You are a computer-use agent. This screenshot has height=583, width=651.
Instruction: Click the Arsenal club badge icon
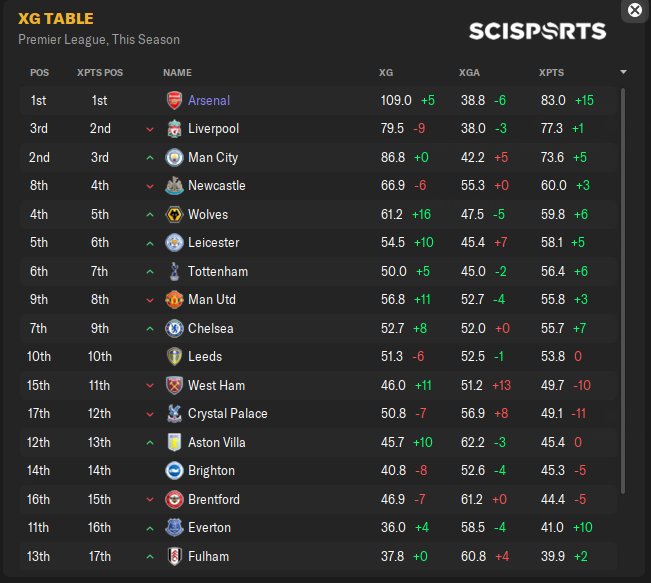click(174, 100)
